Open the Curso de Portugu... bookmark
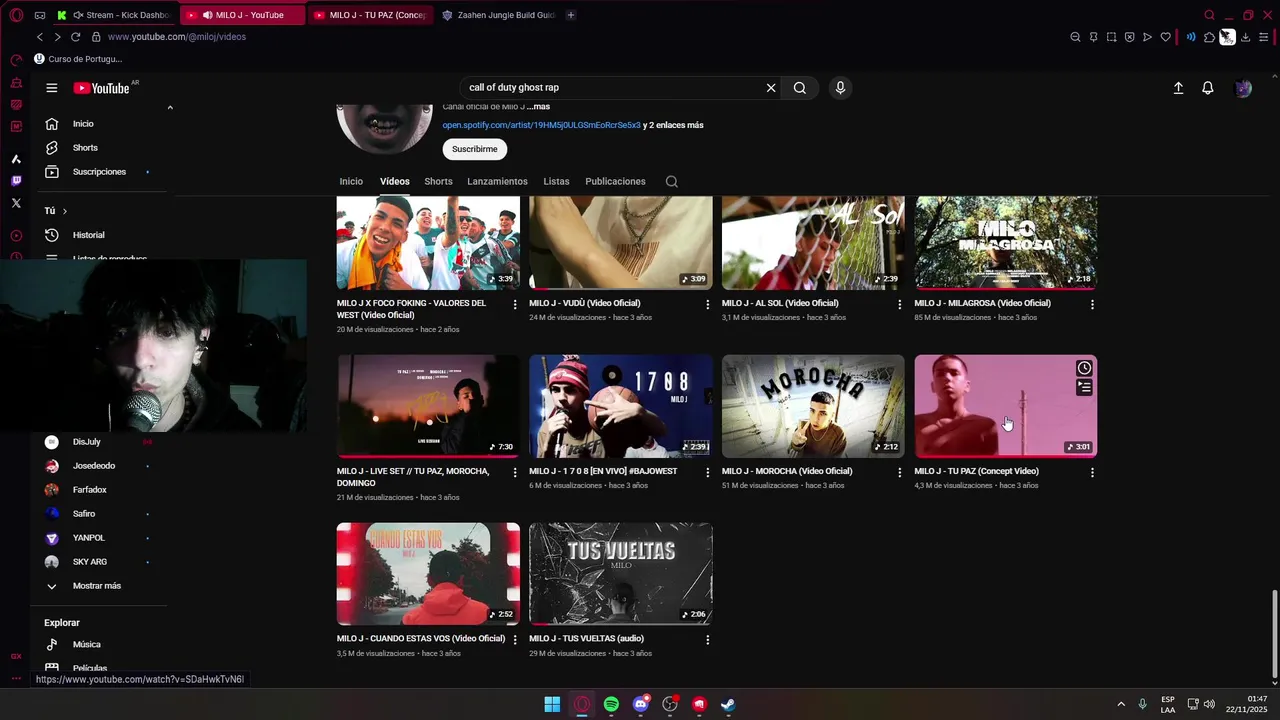Viewport: 1280px width, 720px height. pos(78,59)
